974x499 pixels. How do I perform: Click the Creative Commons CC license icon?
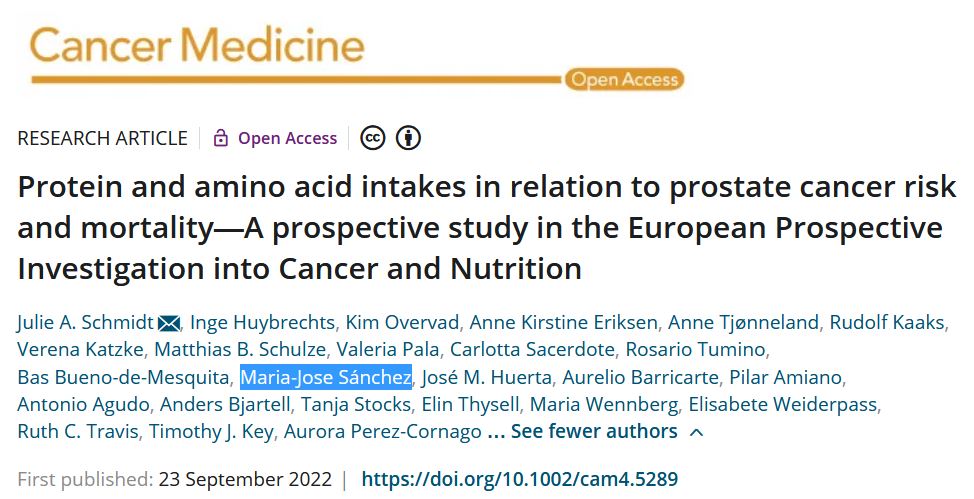coord(373,138)
